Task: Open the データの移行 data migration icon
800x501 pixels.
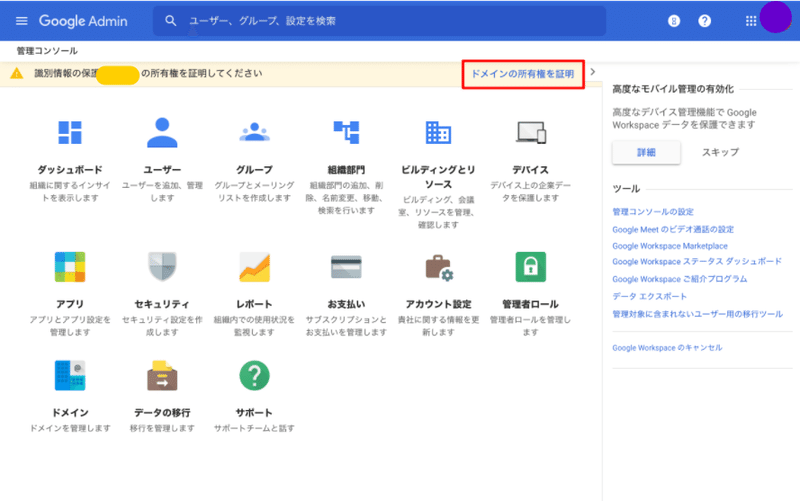Action: point(162,375)
